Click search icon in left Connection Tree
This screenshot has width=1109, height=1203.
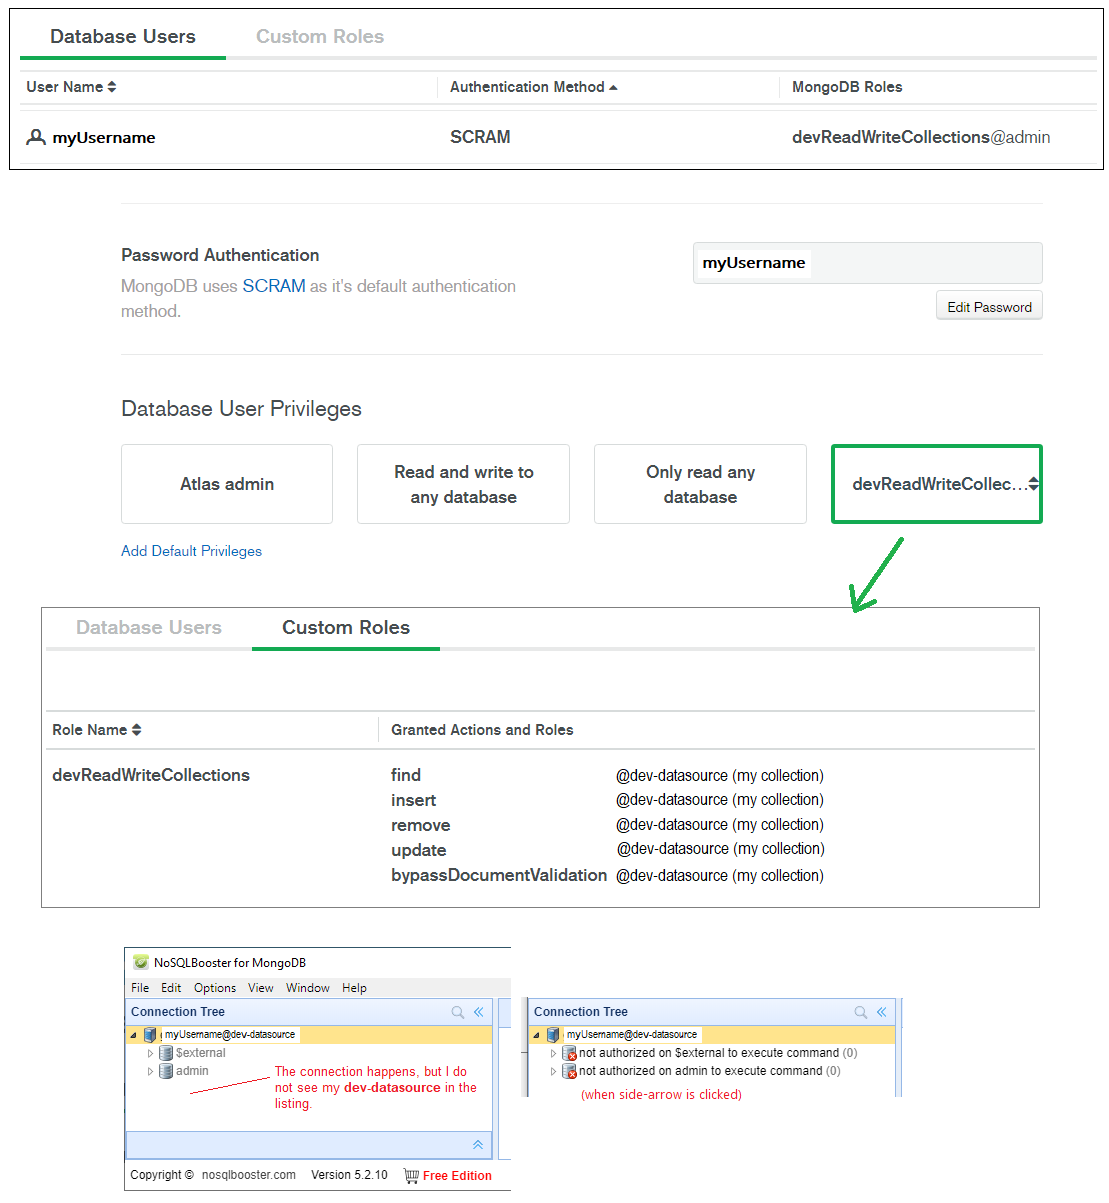point(458,1012)
